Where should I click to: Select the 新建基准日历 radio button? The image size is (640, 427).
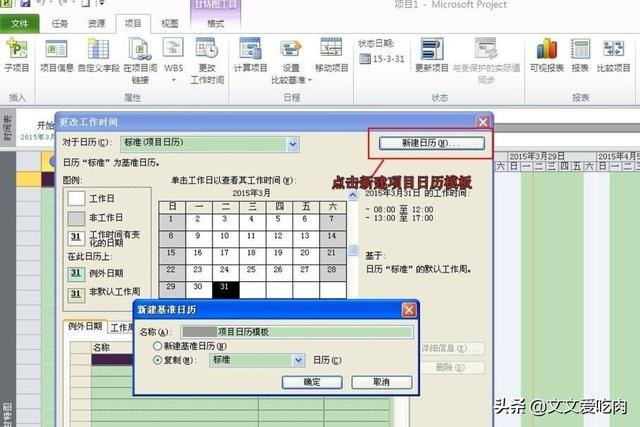tap(157, 346)
